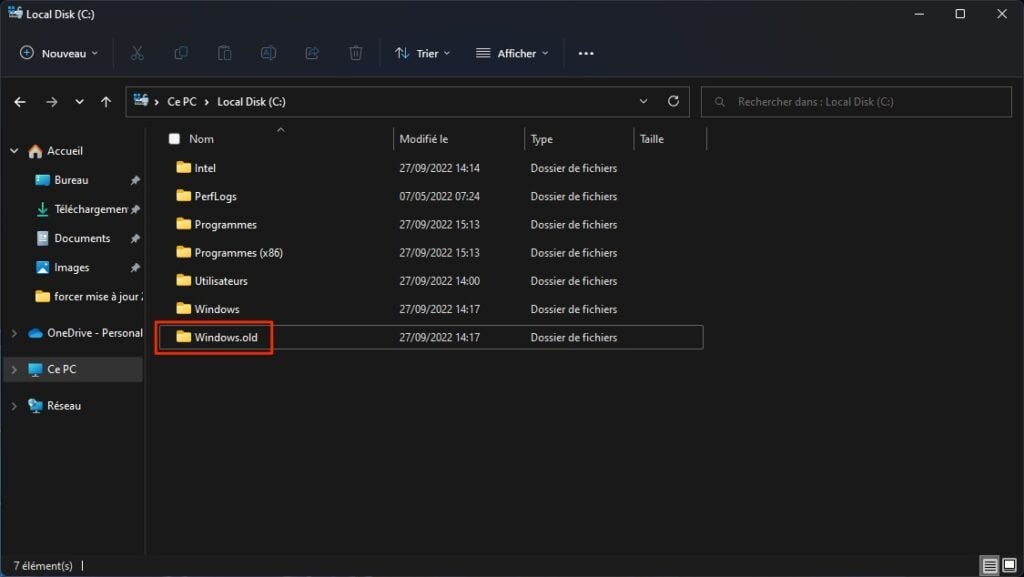Open Bureau in the sidebar
1024x577 pixels.
coord(71,180)
